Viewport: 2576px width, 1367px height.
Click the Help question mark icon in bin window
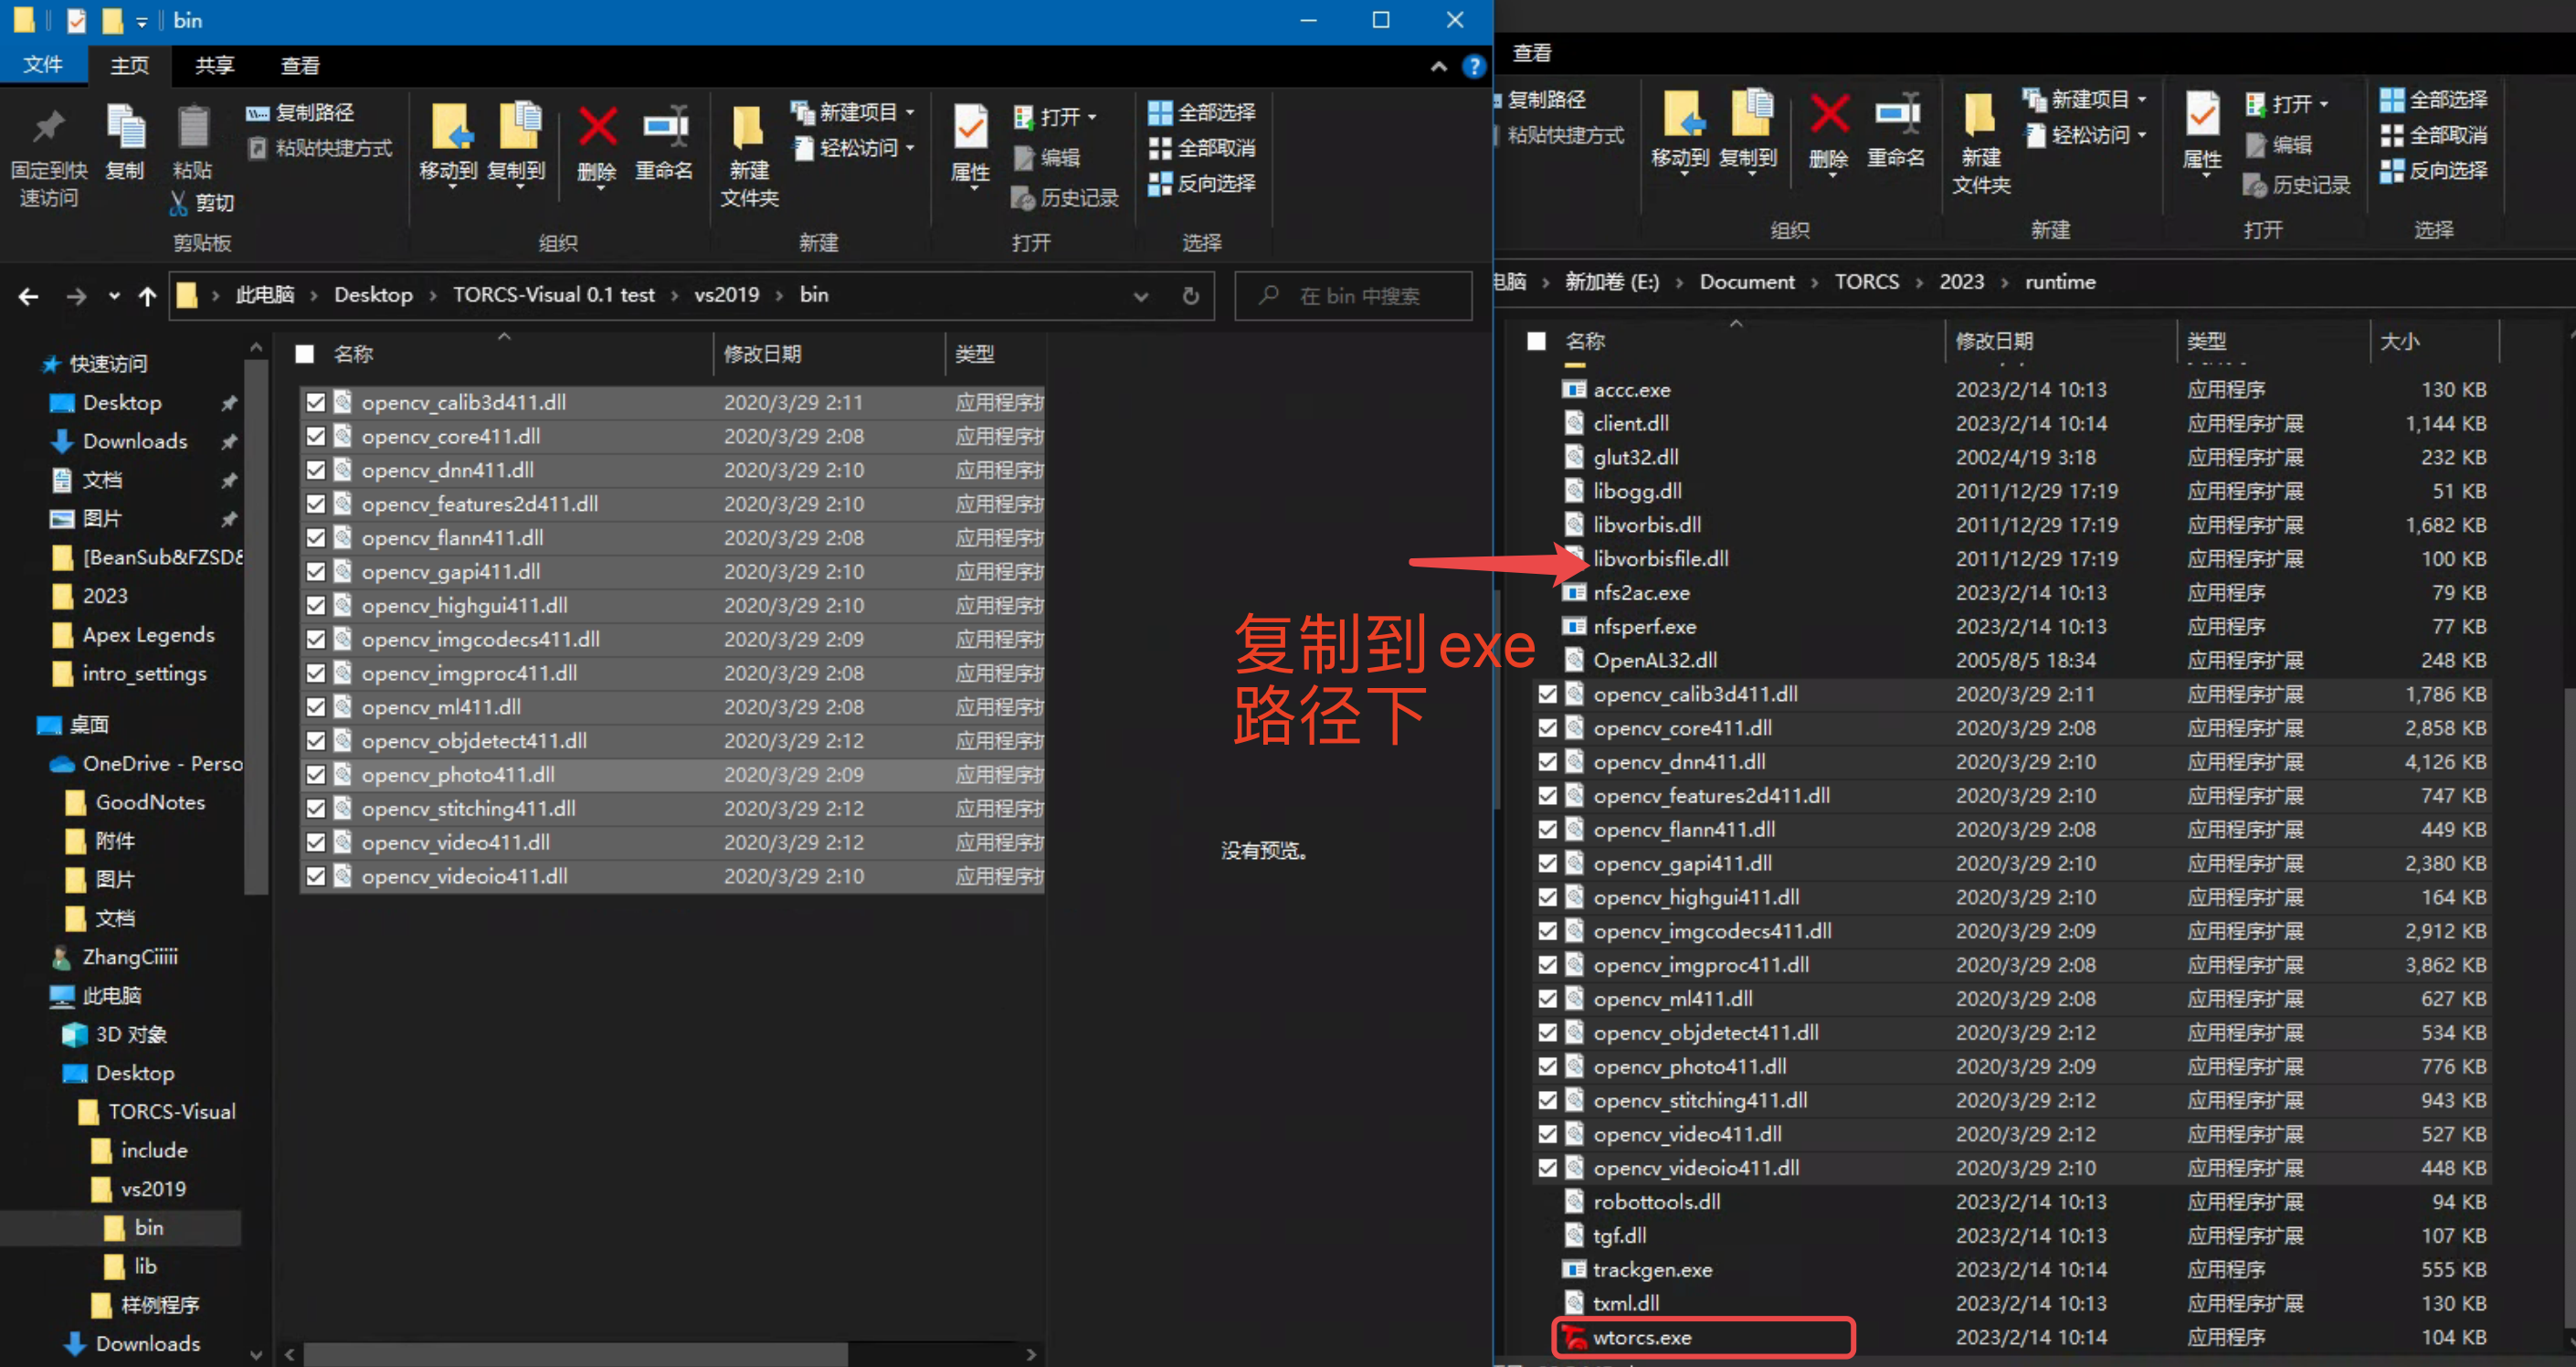point(1473,66)
